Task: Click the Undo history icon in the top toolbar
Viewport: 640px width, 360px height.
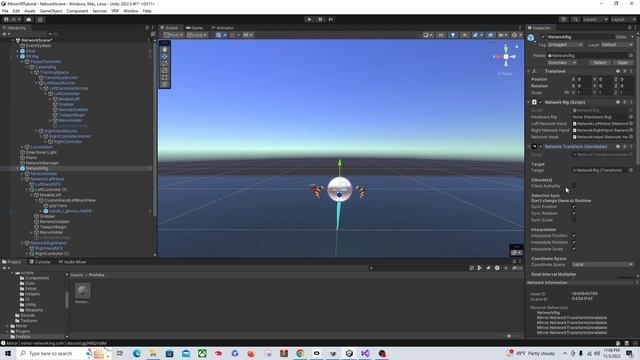Action: (564, 19)
